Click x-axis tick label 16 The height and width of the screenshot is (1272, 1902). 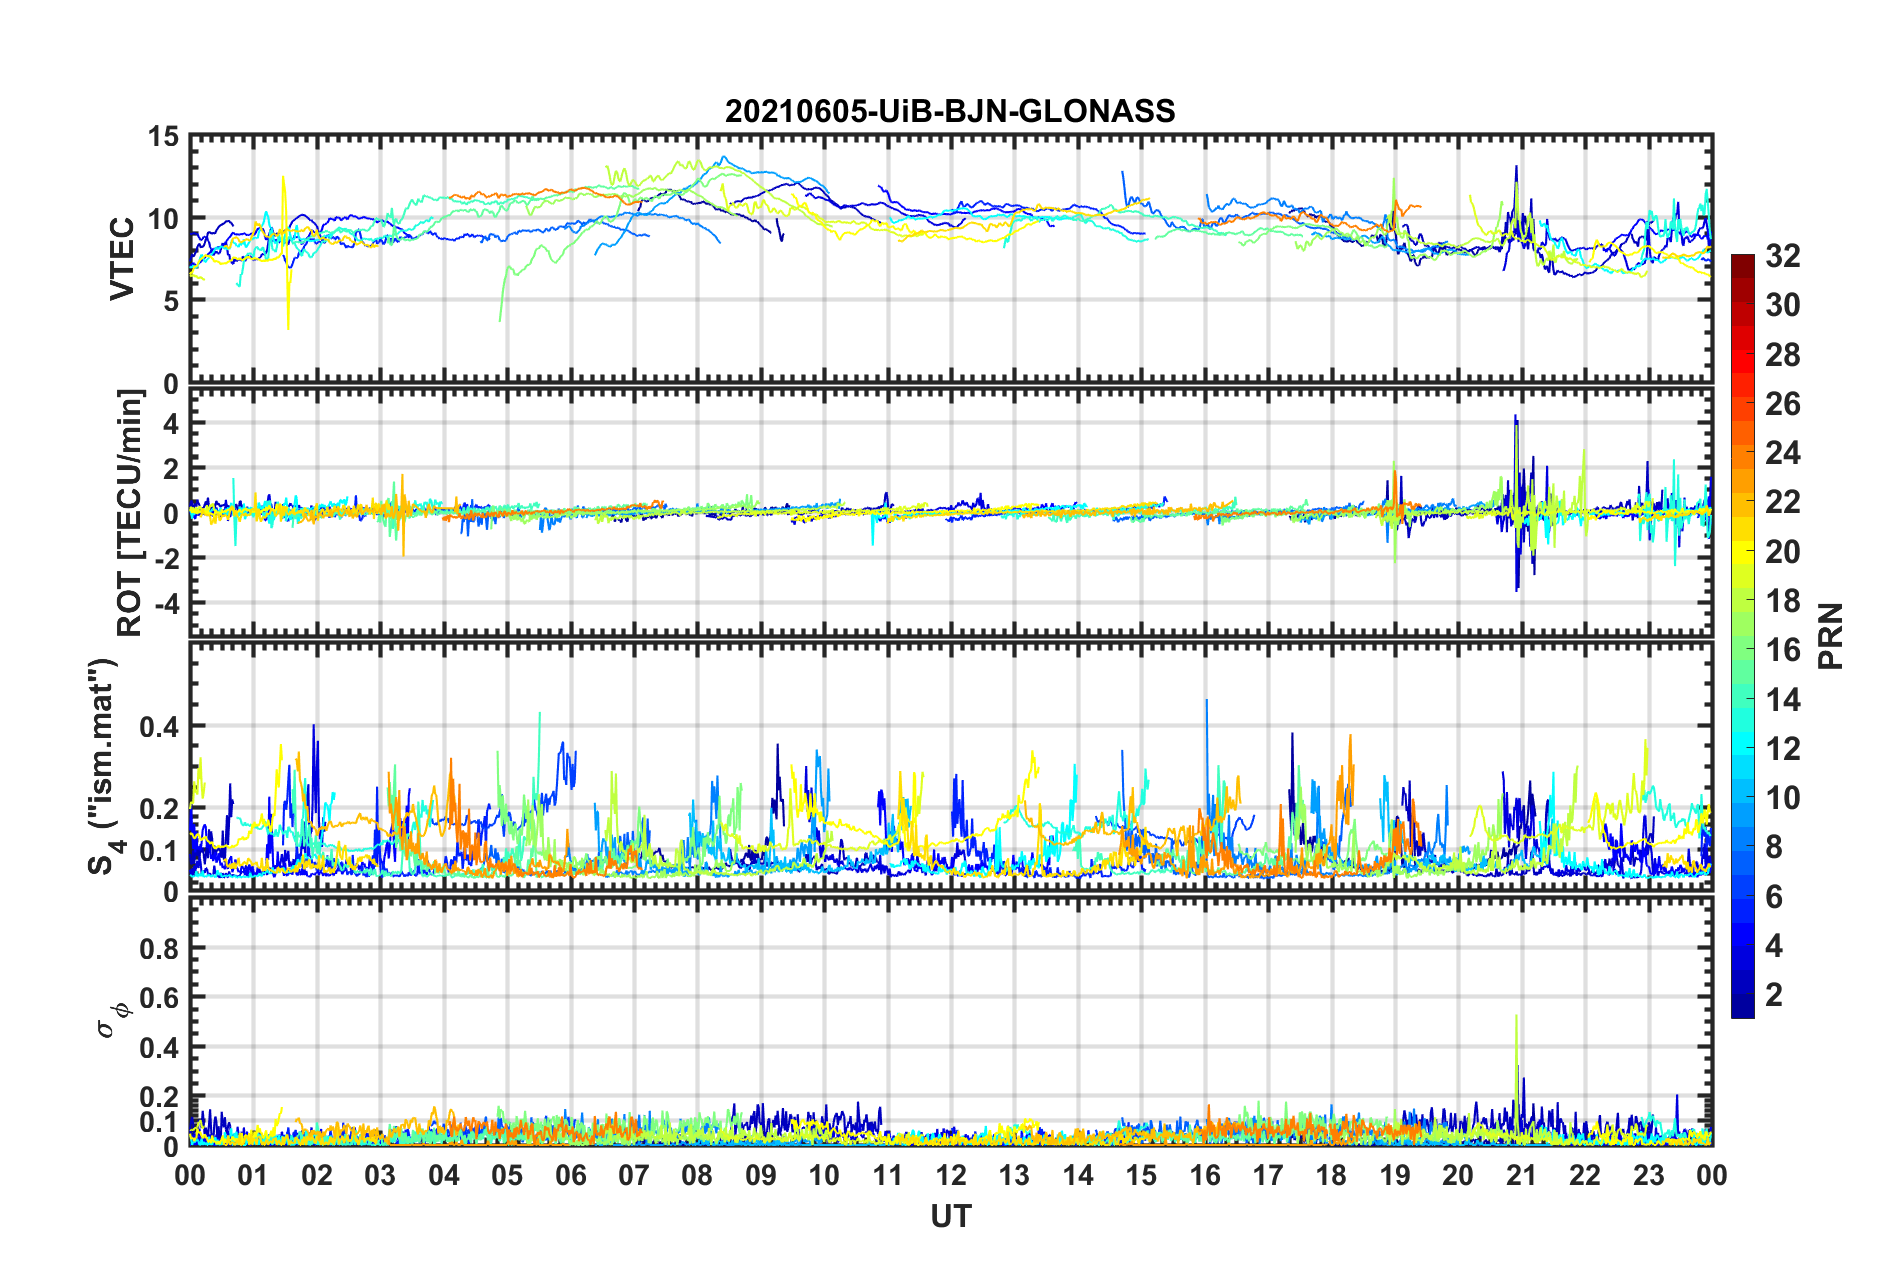pos(1205,1175)
